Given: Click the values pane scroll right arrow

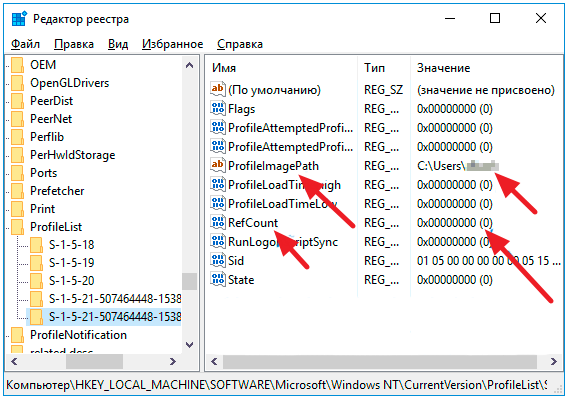Looking at the screenshot, I should point(554,361).
